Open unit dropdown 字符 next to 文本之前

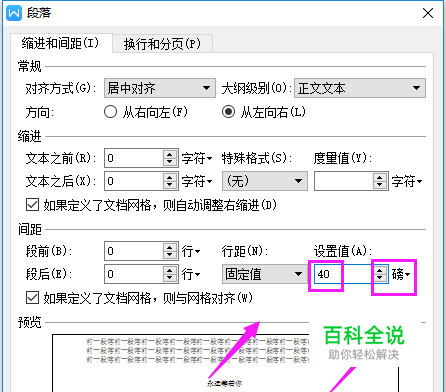pyautogui.click(x=197, y=158)
